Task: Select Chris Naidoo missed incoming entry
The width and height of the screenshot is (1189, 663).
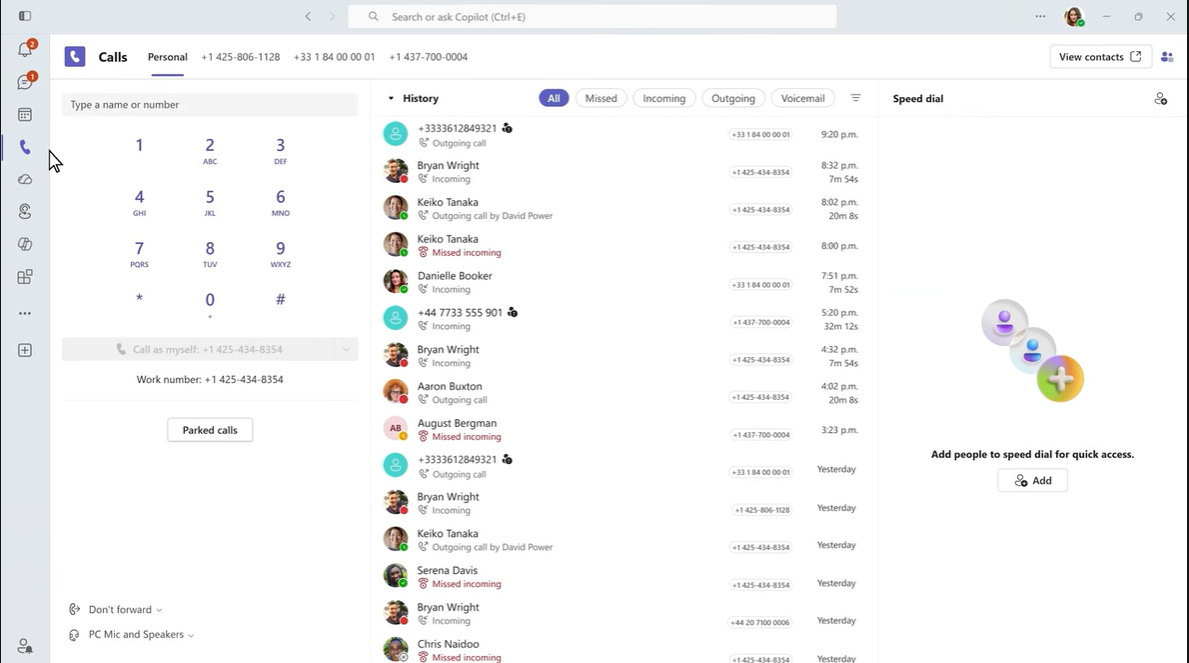Action: pos(623,650)
